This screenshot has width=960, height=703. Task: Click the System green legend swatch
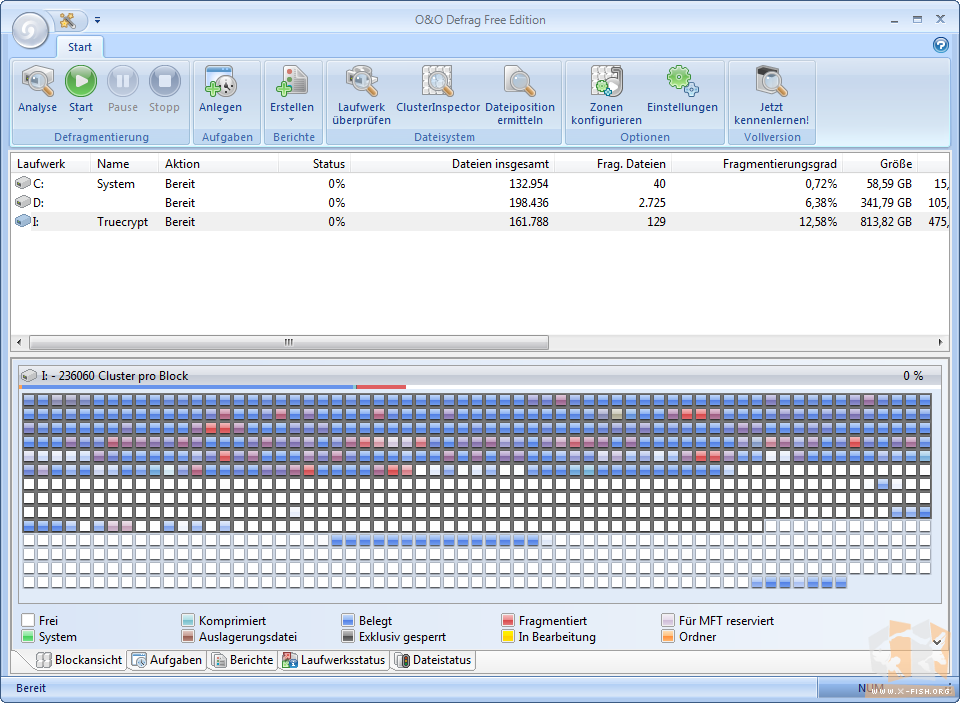[28, 636]
